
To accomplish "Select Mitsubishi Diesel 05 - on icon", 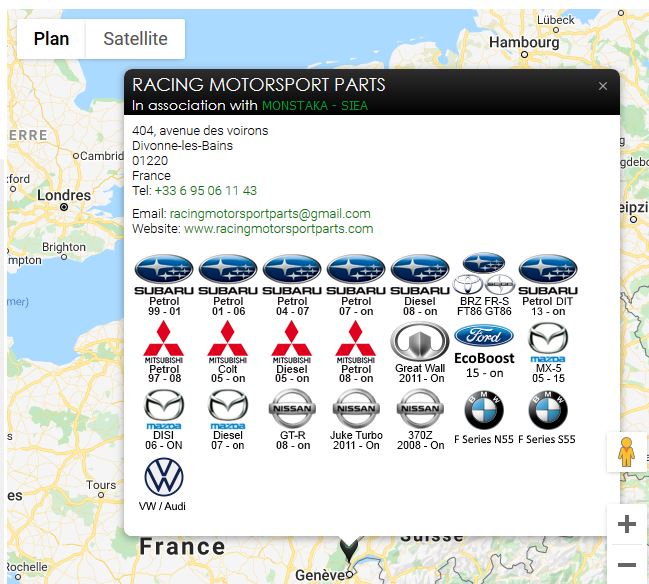I will pyautogui.click(x=292, y=352).
